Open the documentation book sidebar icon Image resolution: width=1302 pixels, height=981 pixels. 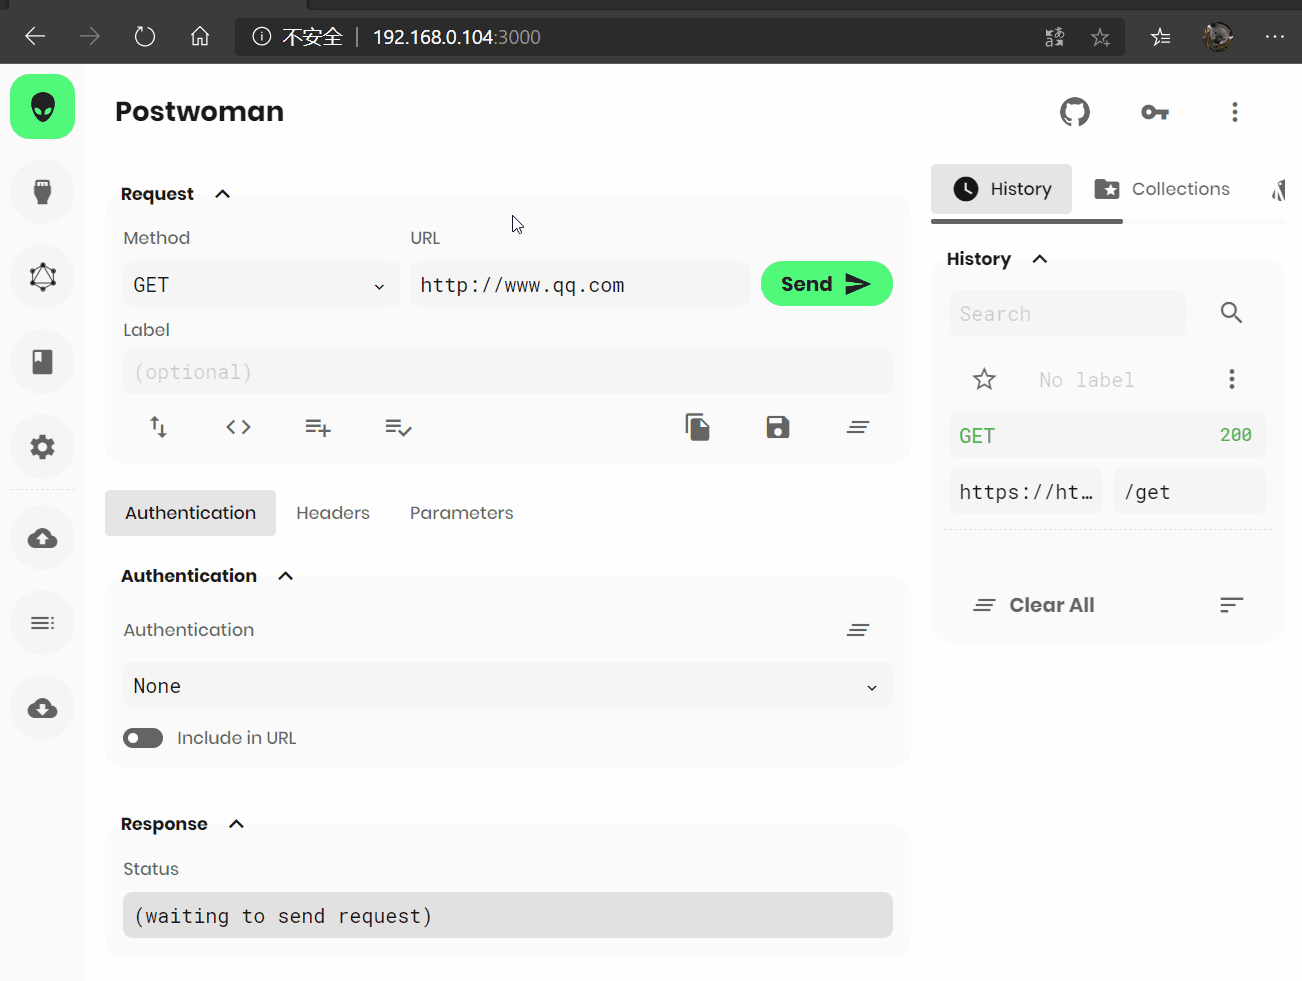click(42, 361)
